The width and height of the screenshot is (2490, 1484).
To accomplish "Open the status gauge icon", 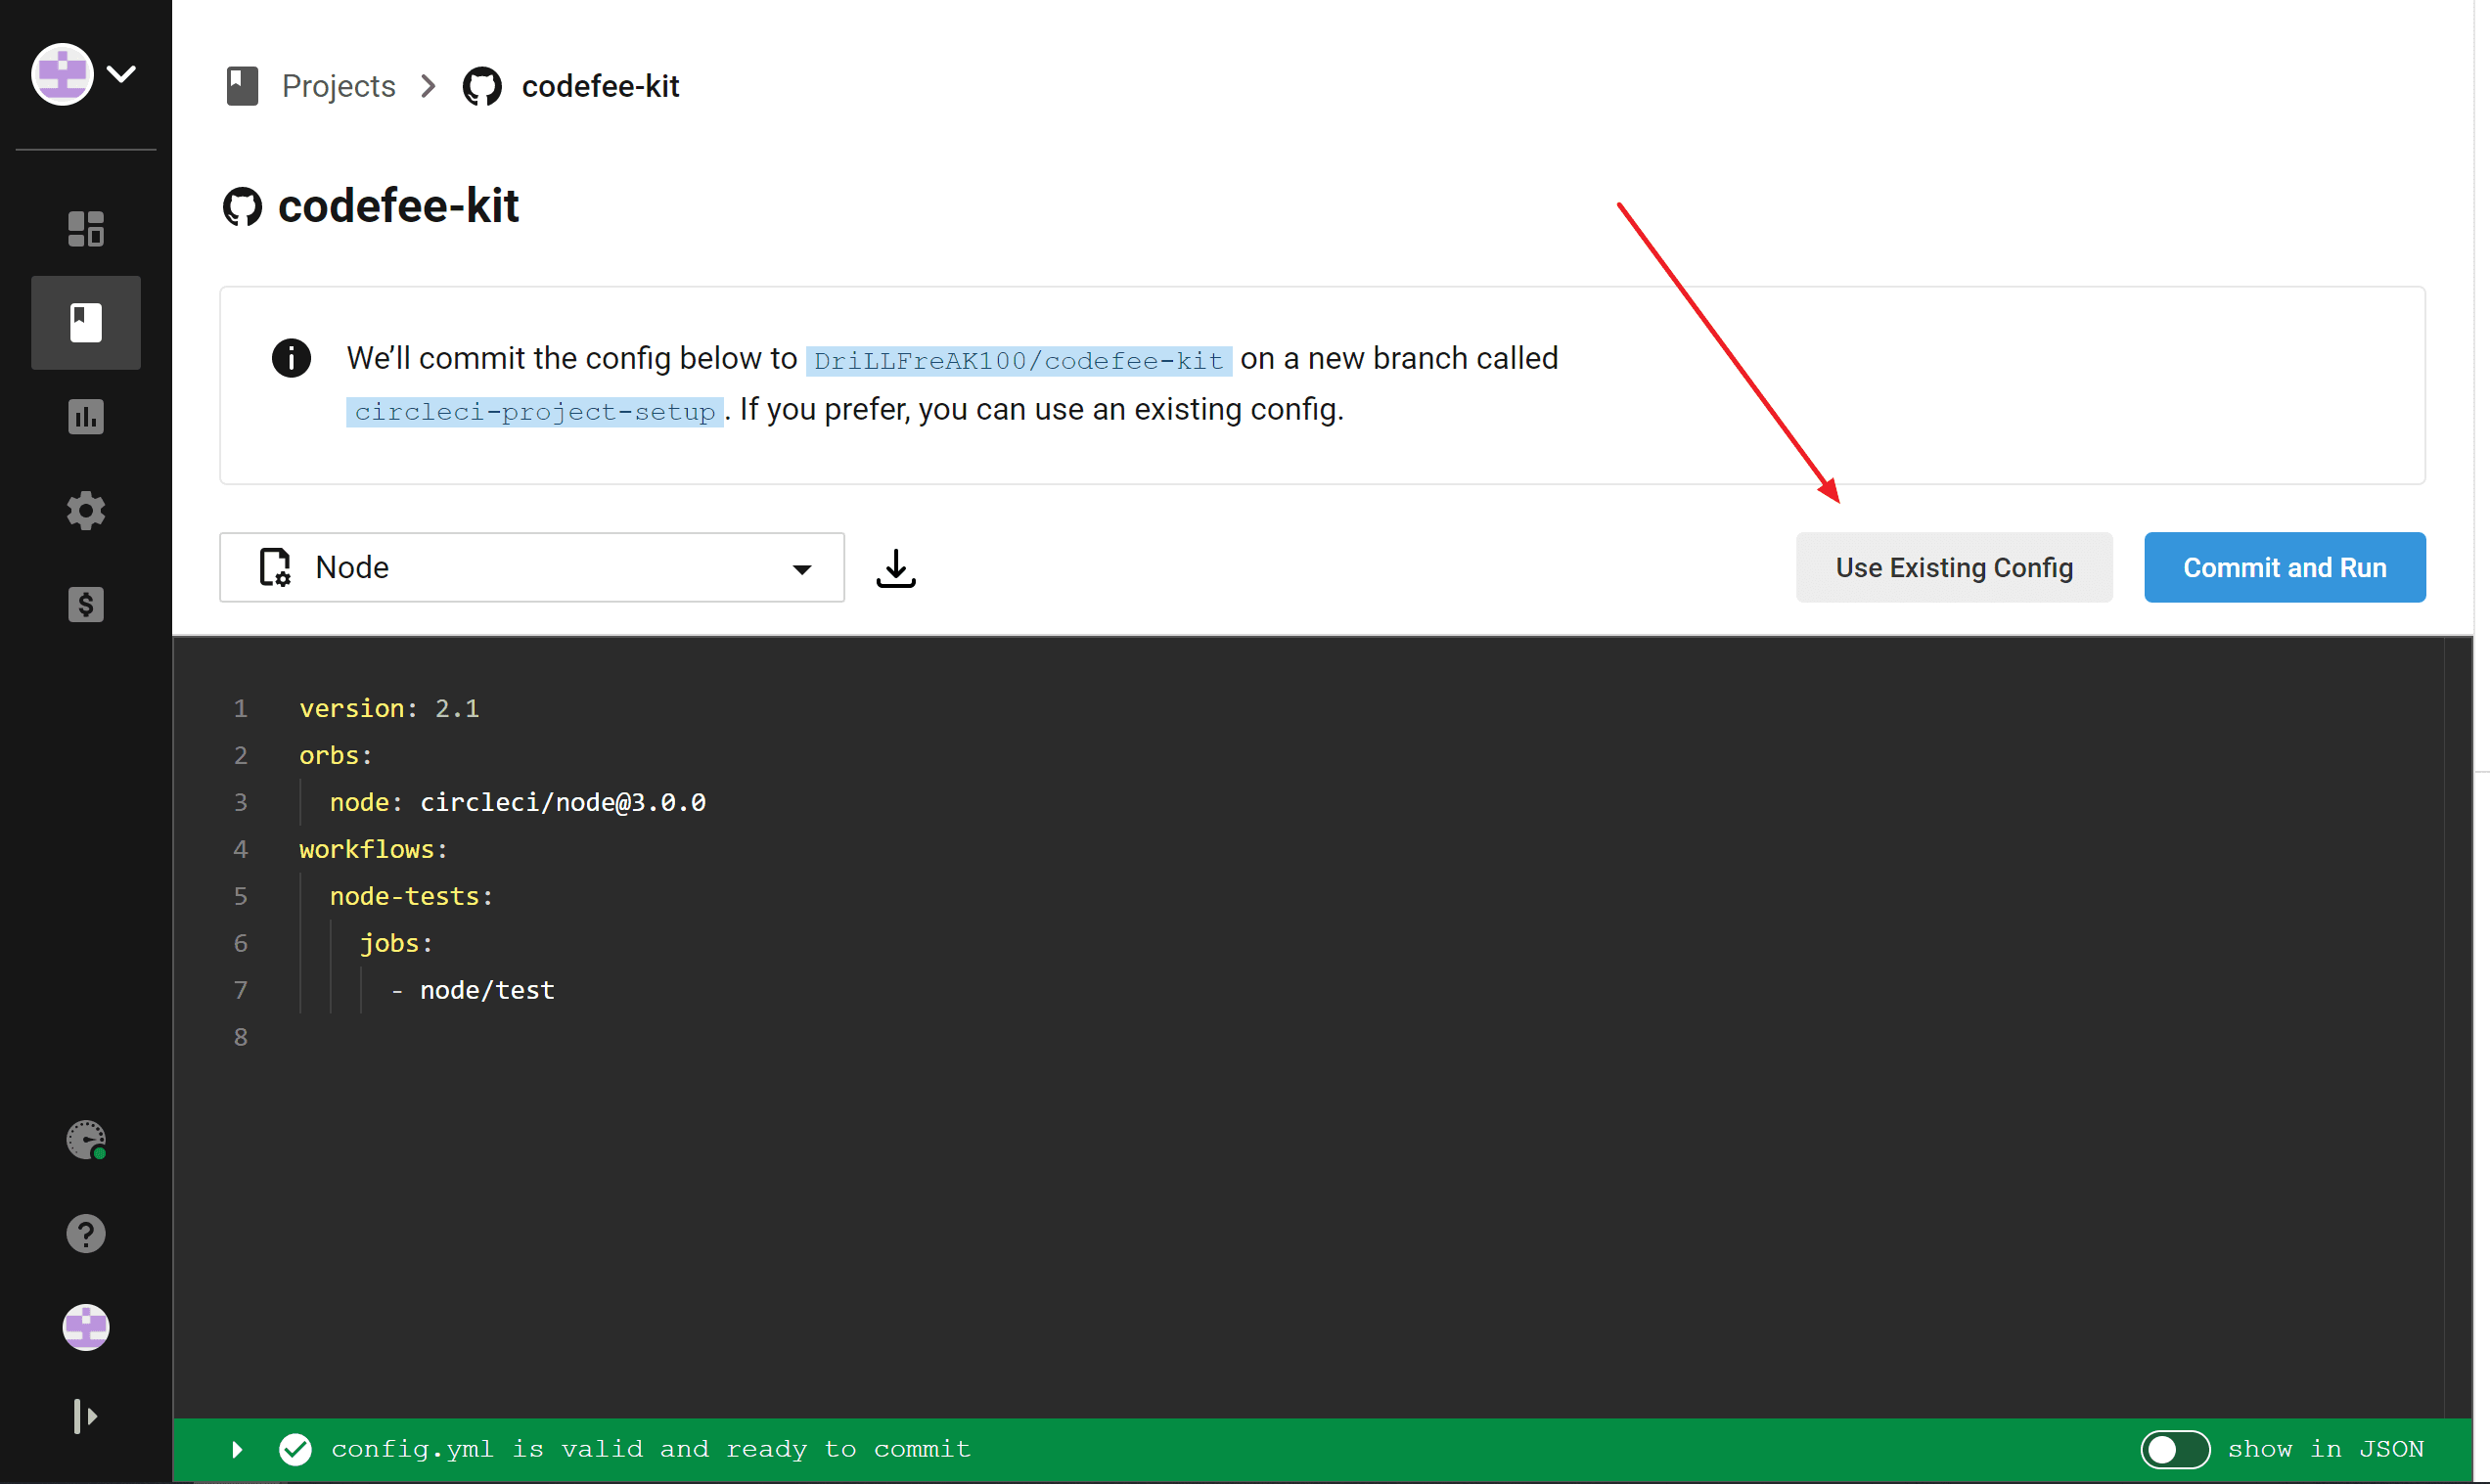I will (x=86, y=1140).
